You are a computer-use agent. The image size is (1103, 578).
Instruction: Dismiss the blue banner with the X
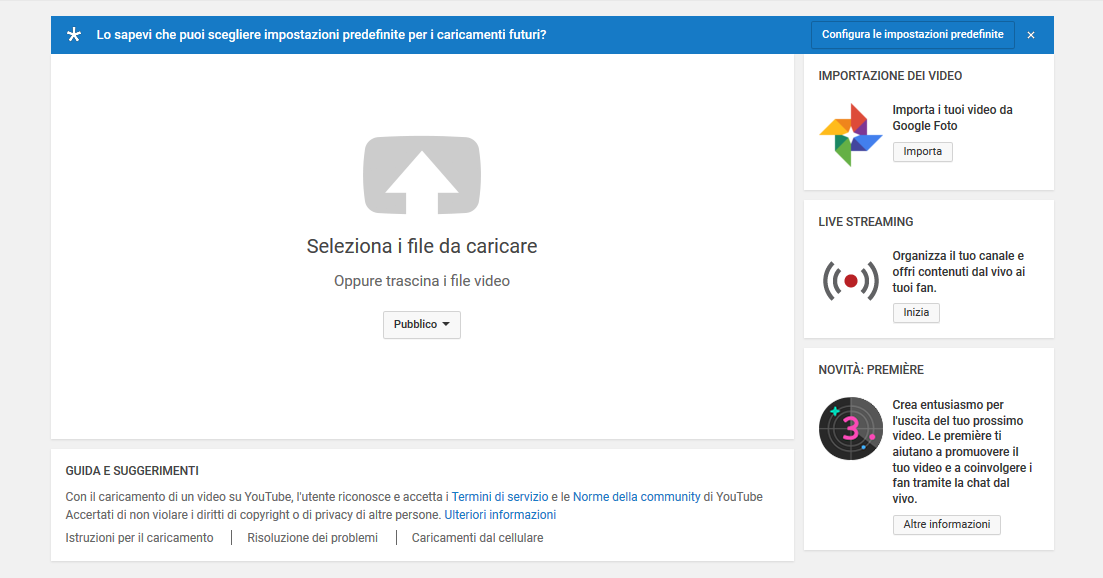1031,35
